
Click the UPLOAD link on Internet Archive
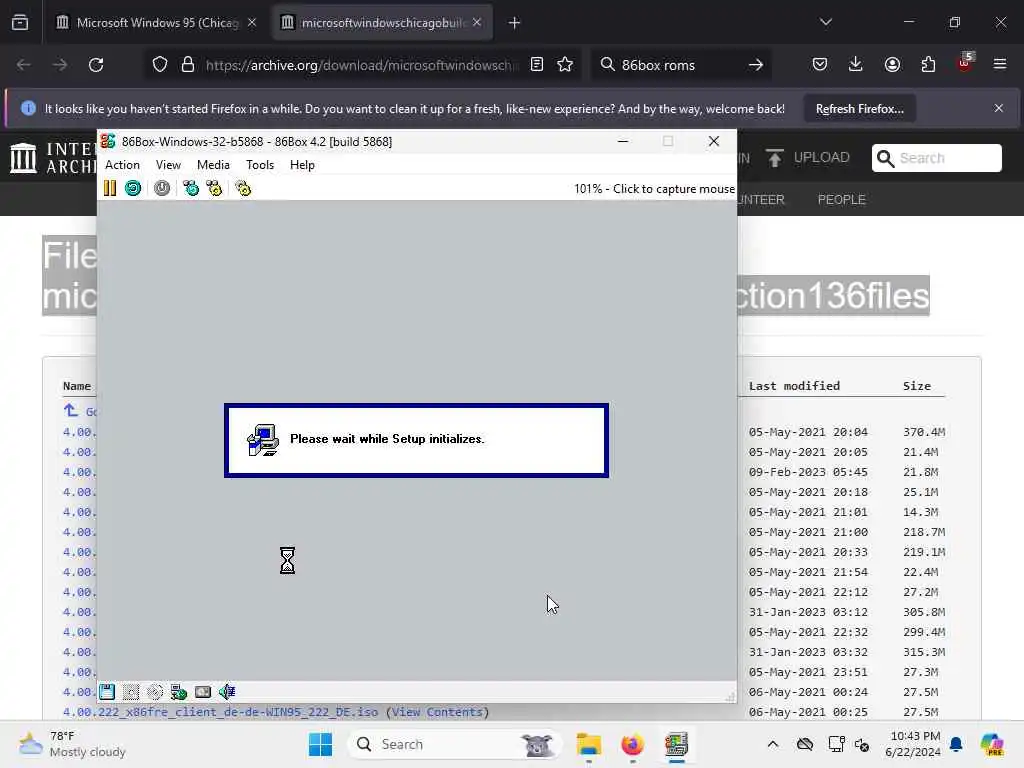tap(807, 158)
